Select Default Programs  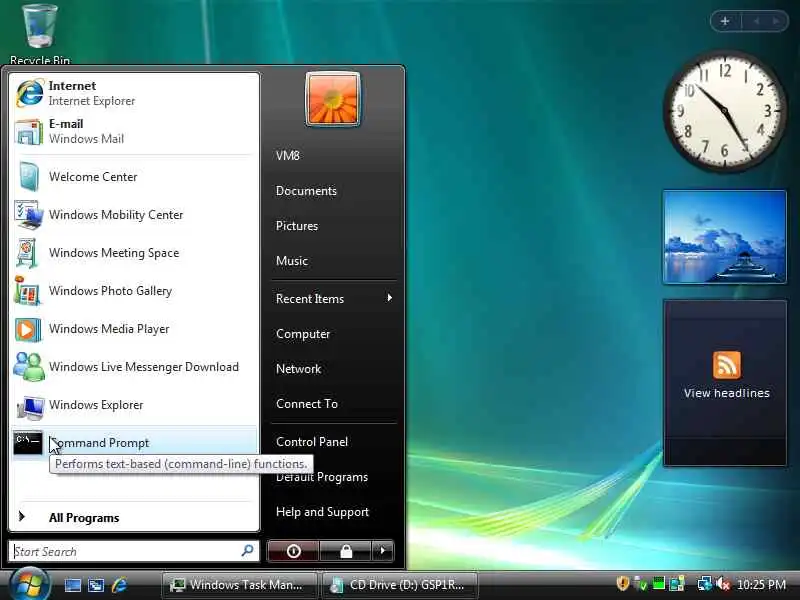pos(321,477)
